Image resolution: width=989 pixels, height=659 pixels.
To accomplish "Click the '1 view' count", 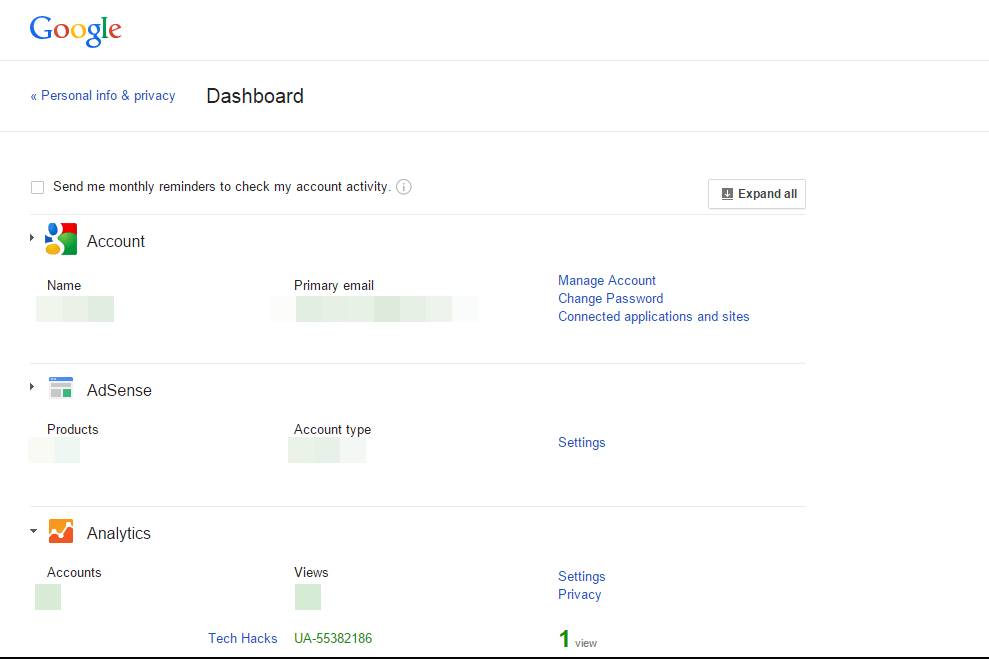I will [x=578, y=639].
